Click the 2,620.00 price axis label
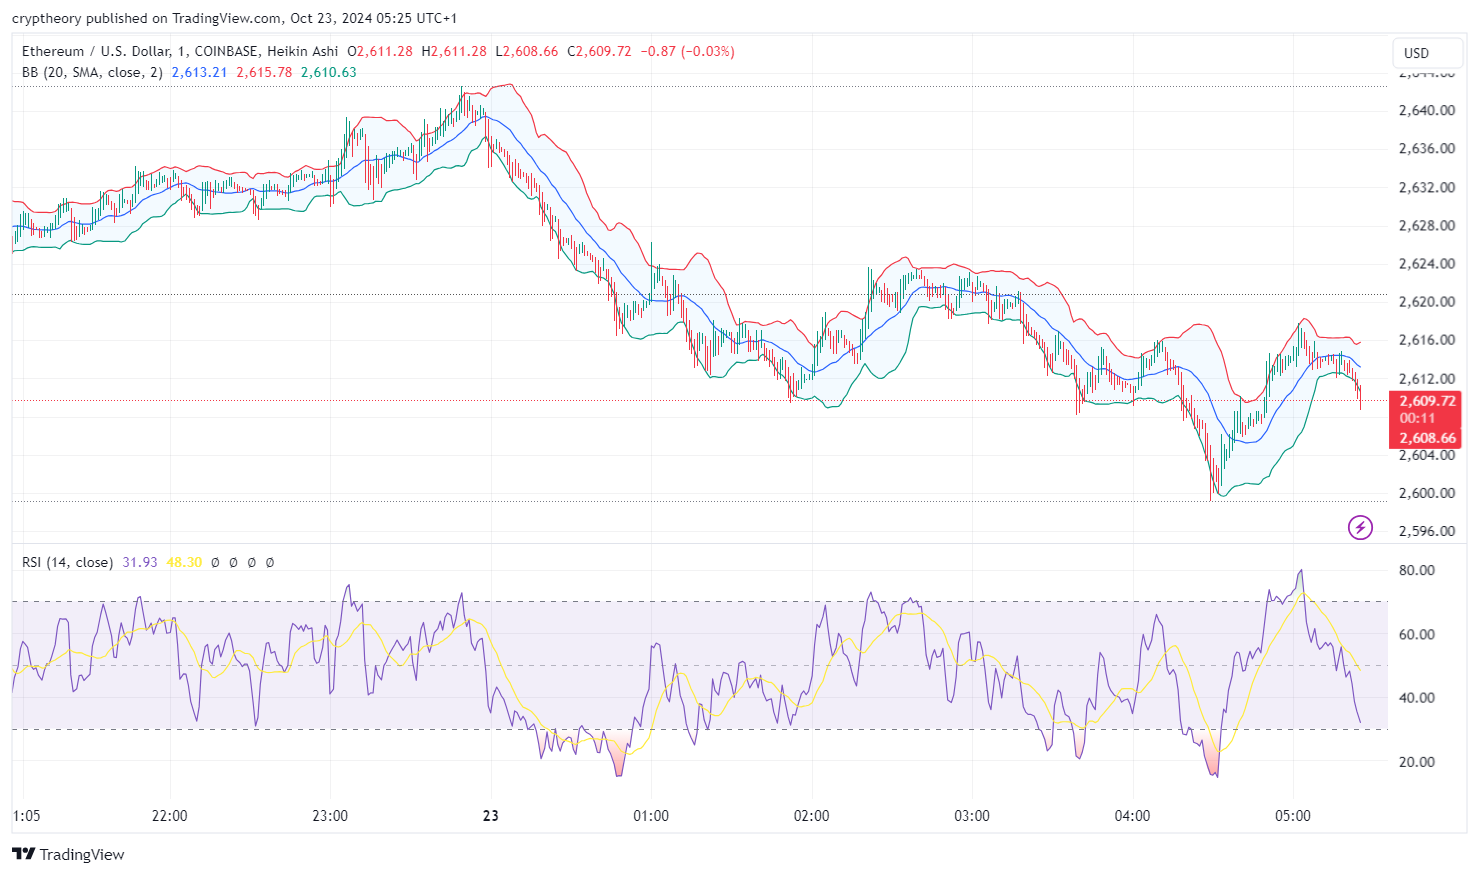Viewport: 1479px width, 875px height. 1427,301
